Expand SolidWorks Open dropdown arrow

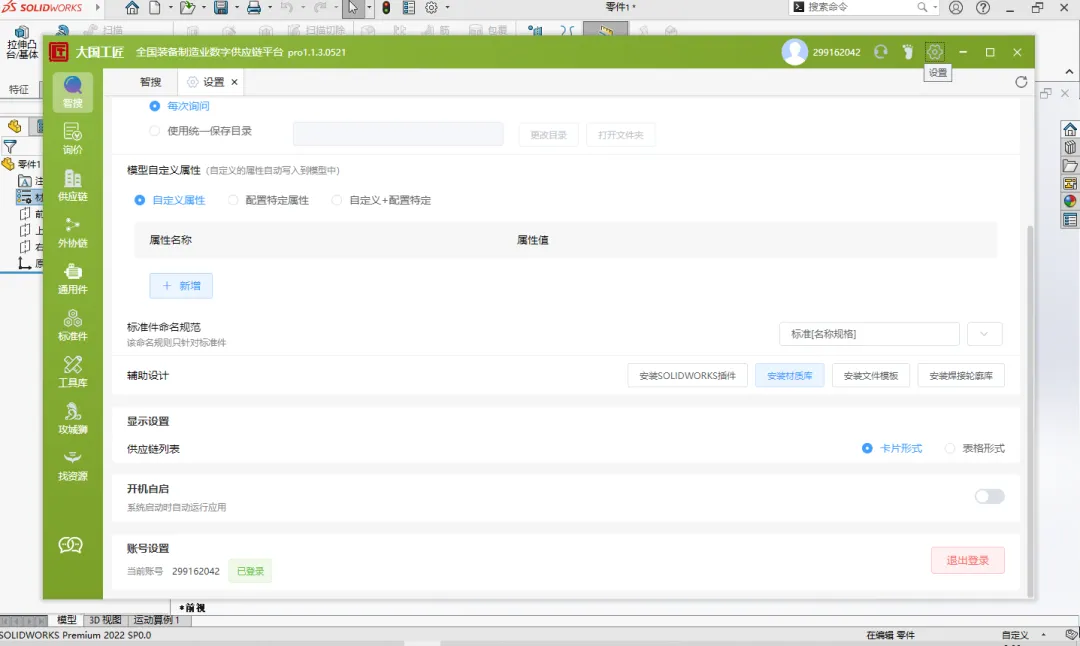point(204,8)
